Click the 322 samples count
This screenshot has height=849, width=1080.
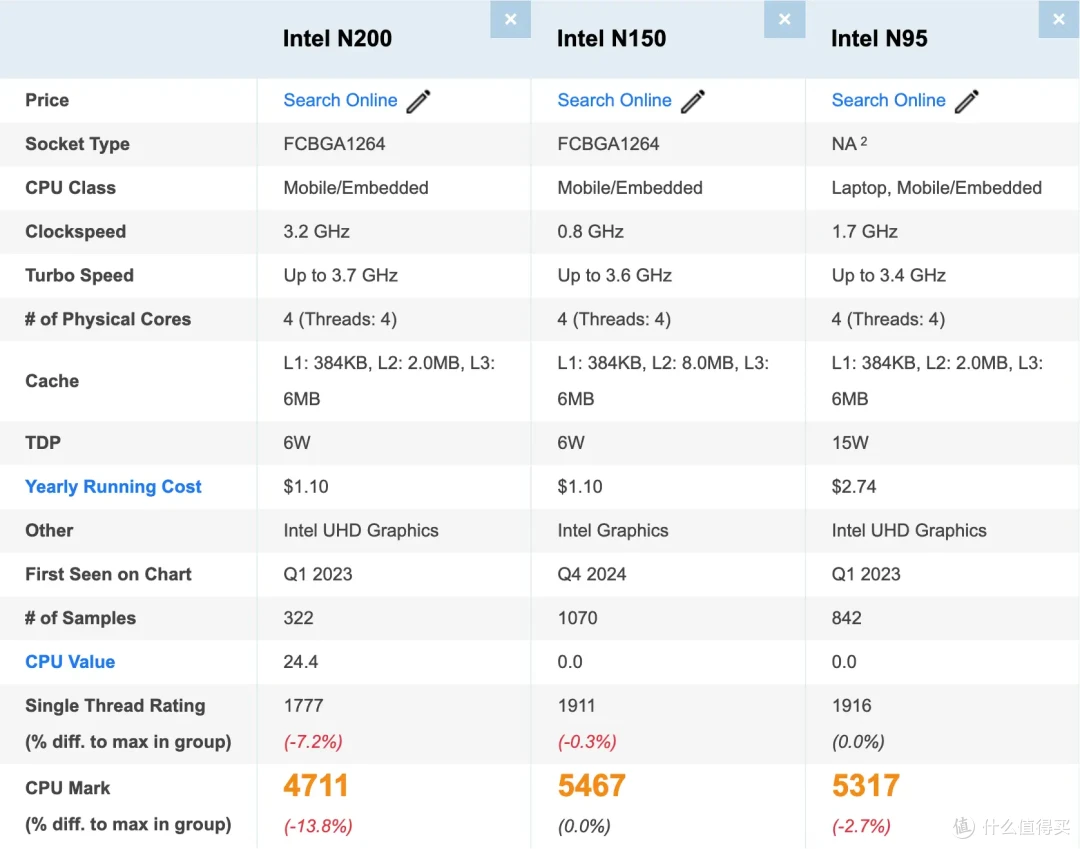[298, 618]
